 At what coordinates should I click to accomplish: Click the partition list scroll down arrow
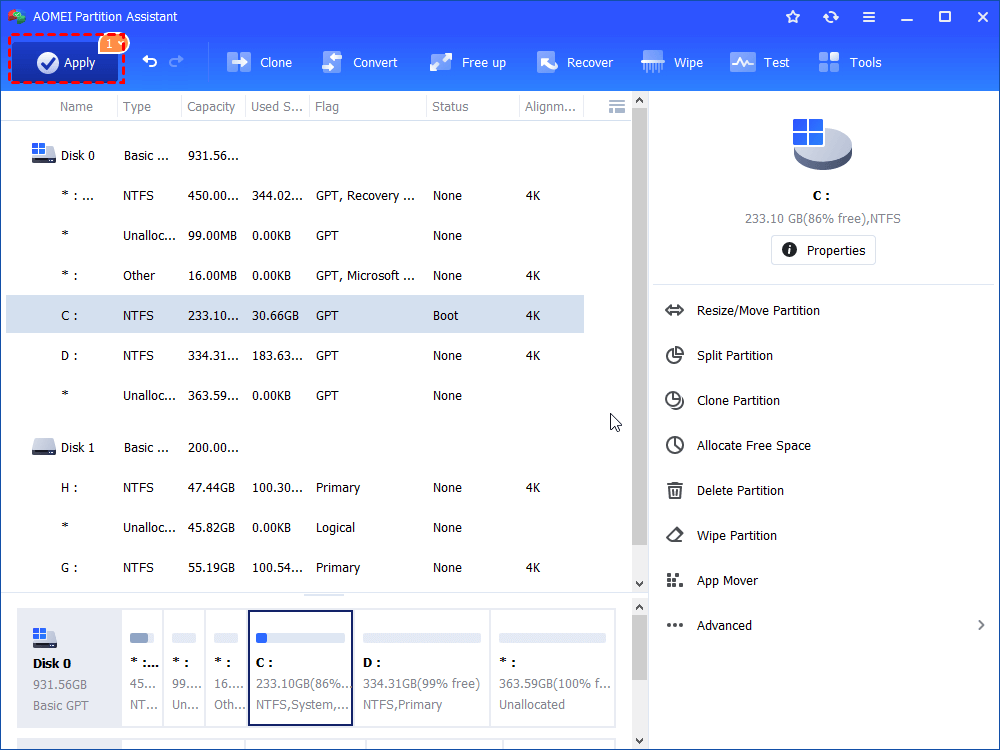(639, 583)
